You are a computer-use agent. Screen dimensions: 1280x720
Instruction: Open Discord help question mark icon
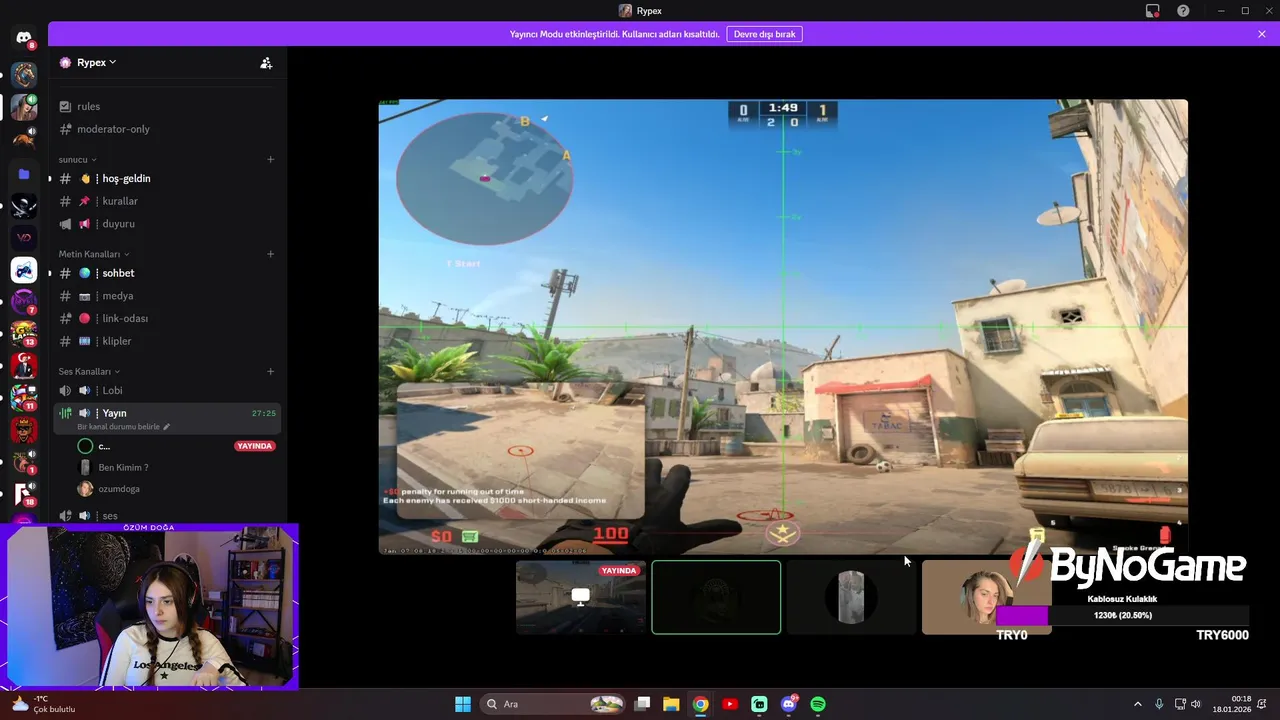(1184, 11)
